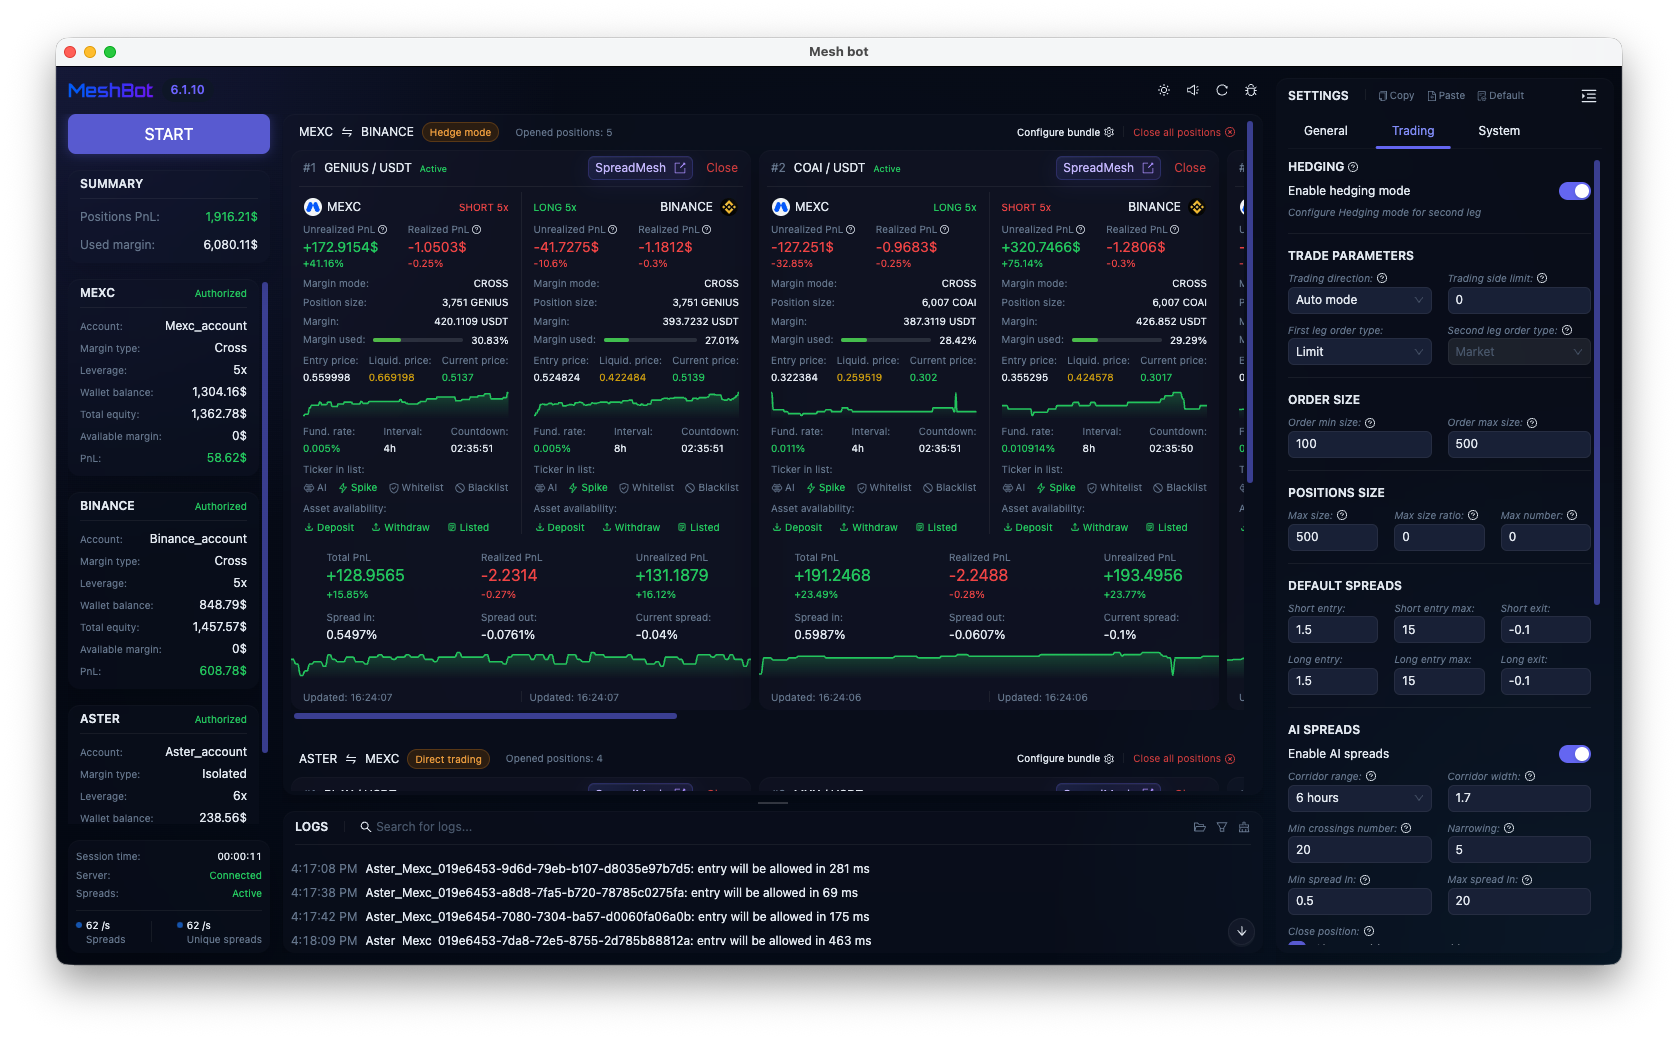Click gear icon next to MEXC-BINANCE Configure bundle

click(x=1109, y=132)
